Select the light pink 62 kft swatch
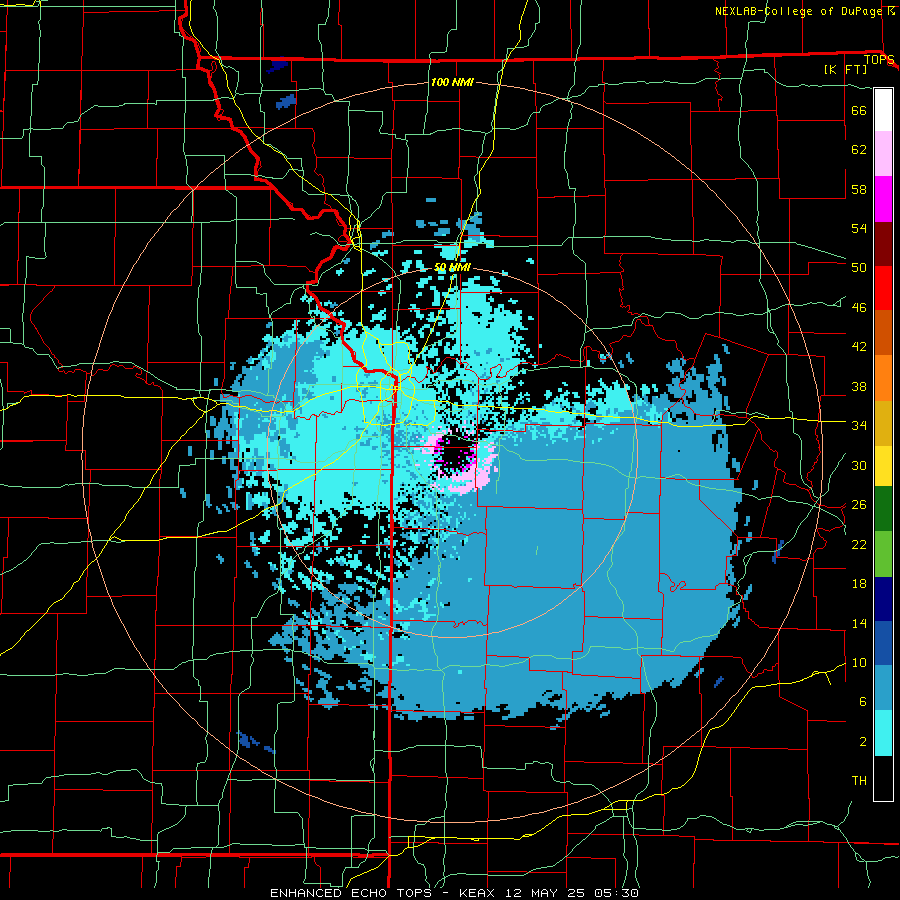Screen dimensions: 900x900 (x=883, y=153)
